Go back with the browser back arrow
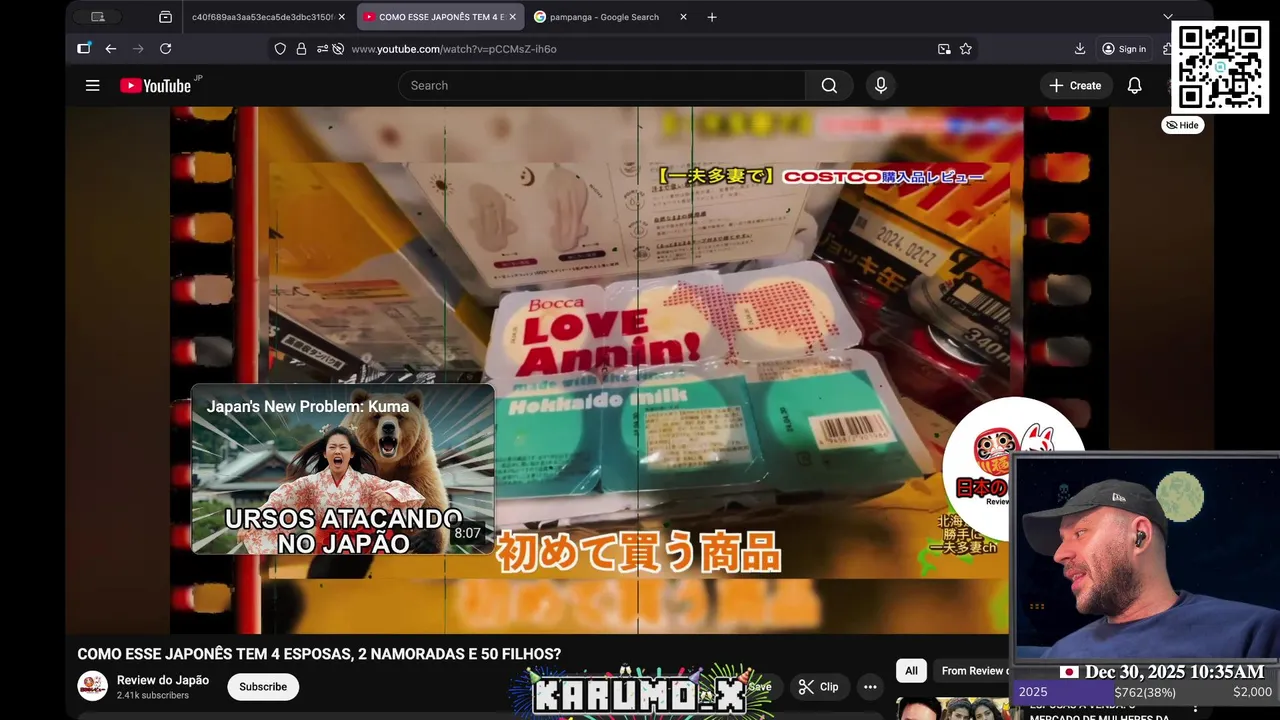The width and height of the screenshot is (1280, 720). tap(111, 49)
